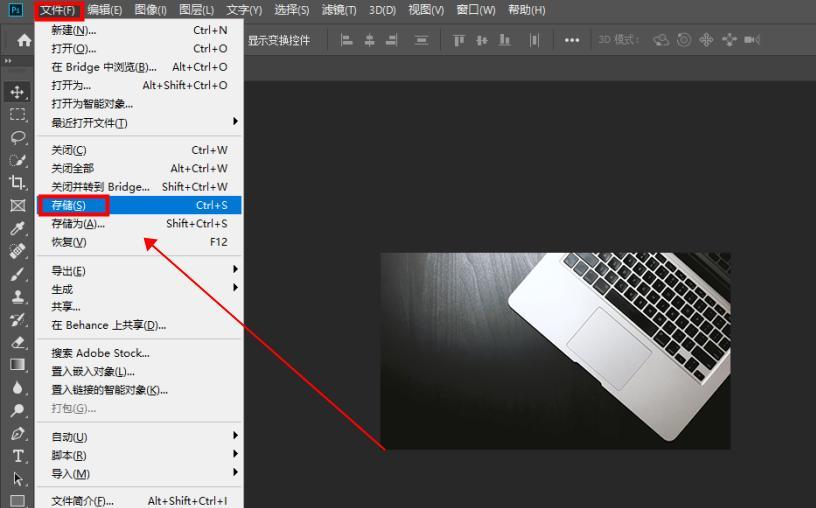Select the Pen tool
Image resolution: width=816 pixels, height=508 pixels.
tap(17, 433)
